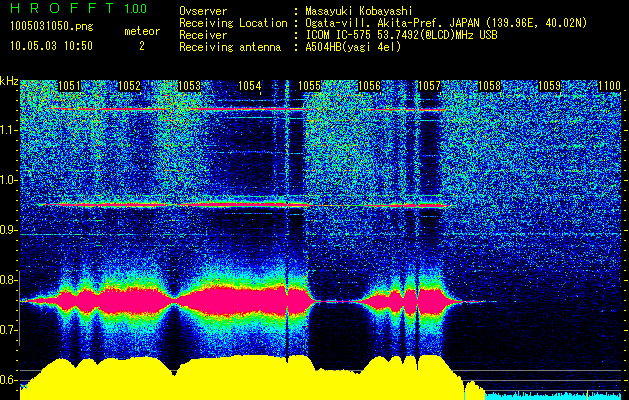Viewport: 629px width, 400px height.
Task: Click the Ovserver field label
Action: pyautogui.click(x=203, y=11)
